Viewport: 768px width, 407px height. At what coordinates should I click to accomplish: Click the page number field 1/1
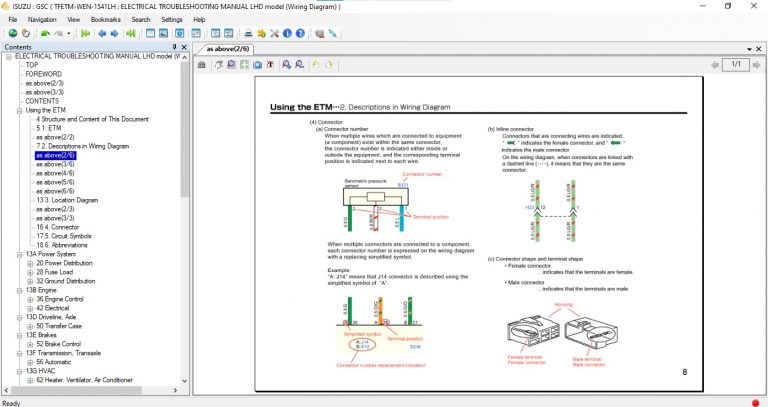pos(735,64)
